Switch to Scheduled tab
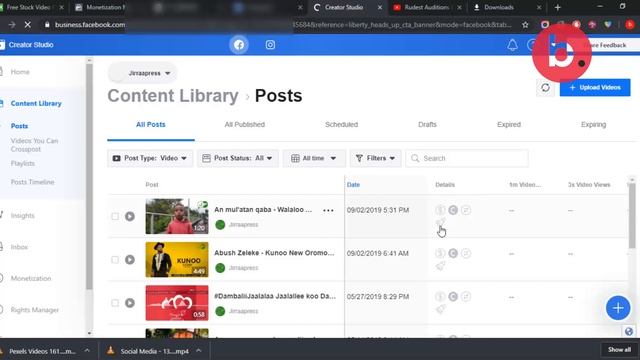Viewport: 640px width, 360px height. pos(341,124)
